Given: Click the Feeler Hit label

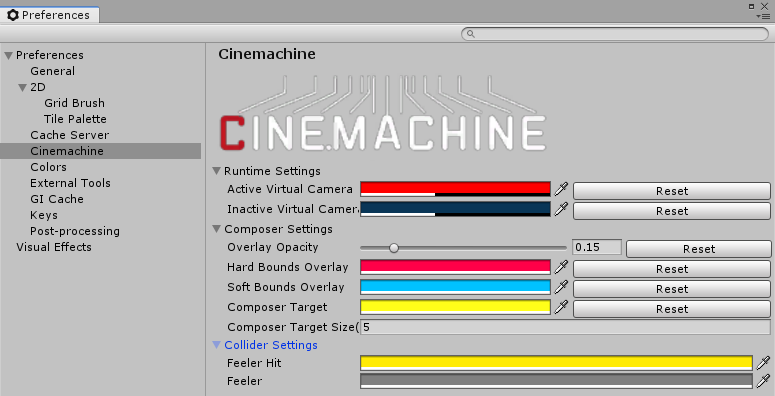Looking at the screenshot, I should pos(254,363).
